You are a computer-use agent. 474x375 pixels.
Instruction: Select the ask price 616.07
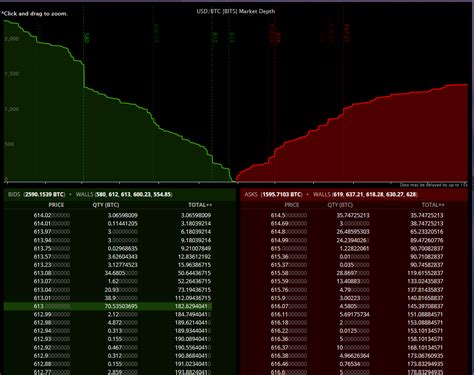point(289,306)
